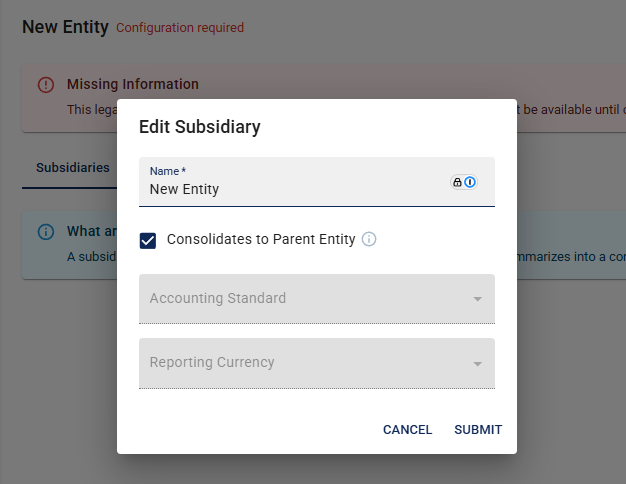Click the Edit Subsidiary dialog title
Image resolution: width=626 pixels, height=484 pixels.
pos(200,127)
